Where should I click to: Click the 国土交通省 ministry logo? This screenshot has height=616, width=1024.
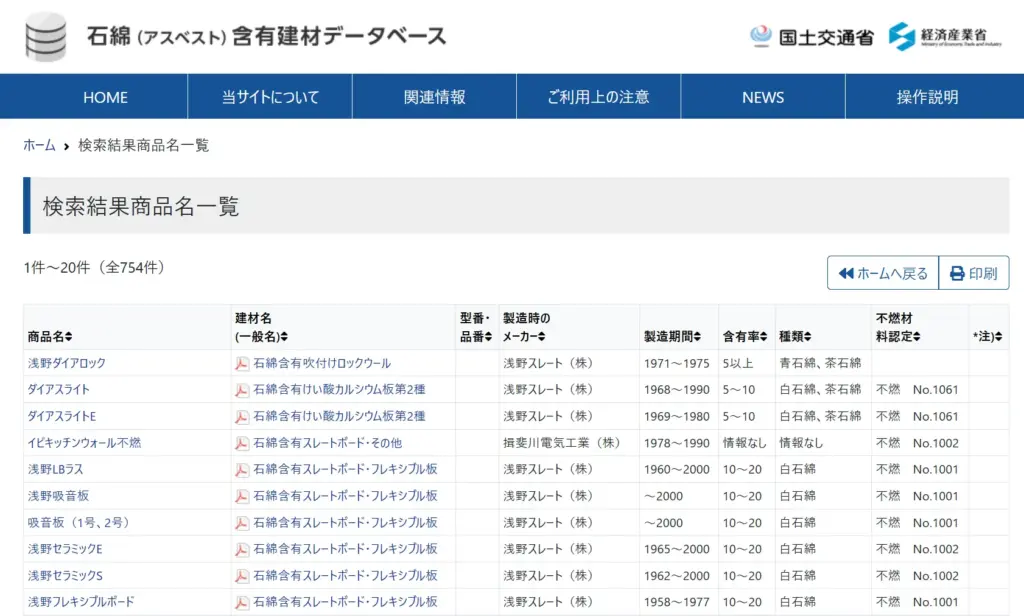(x=811, y=37)
